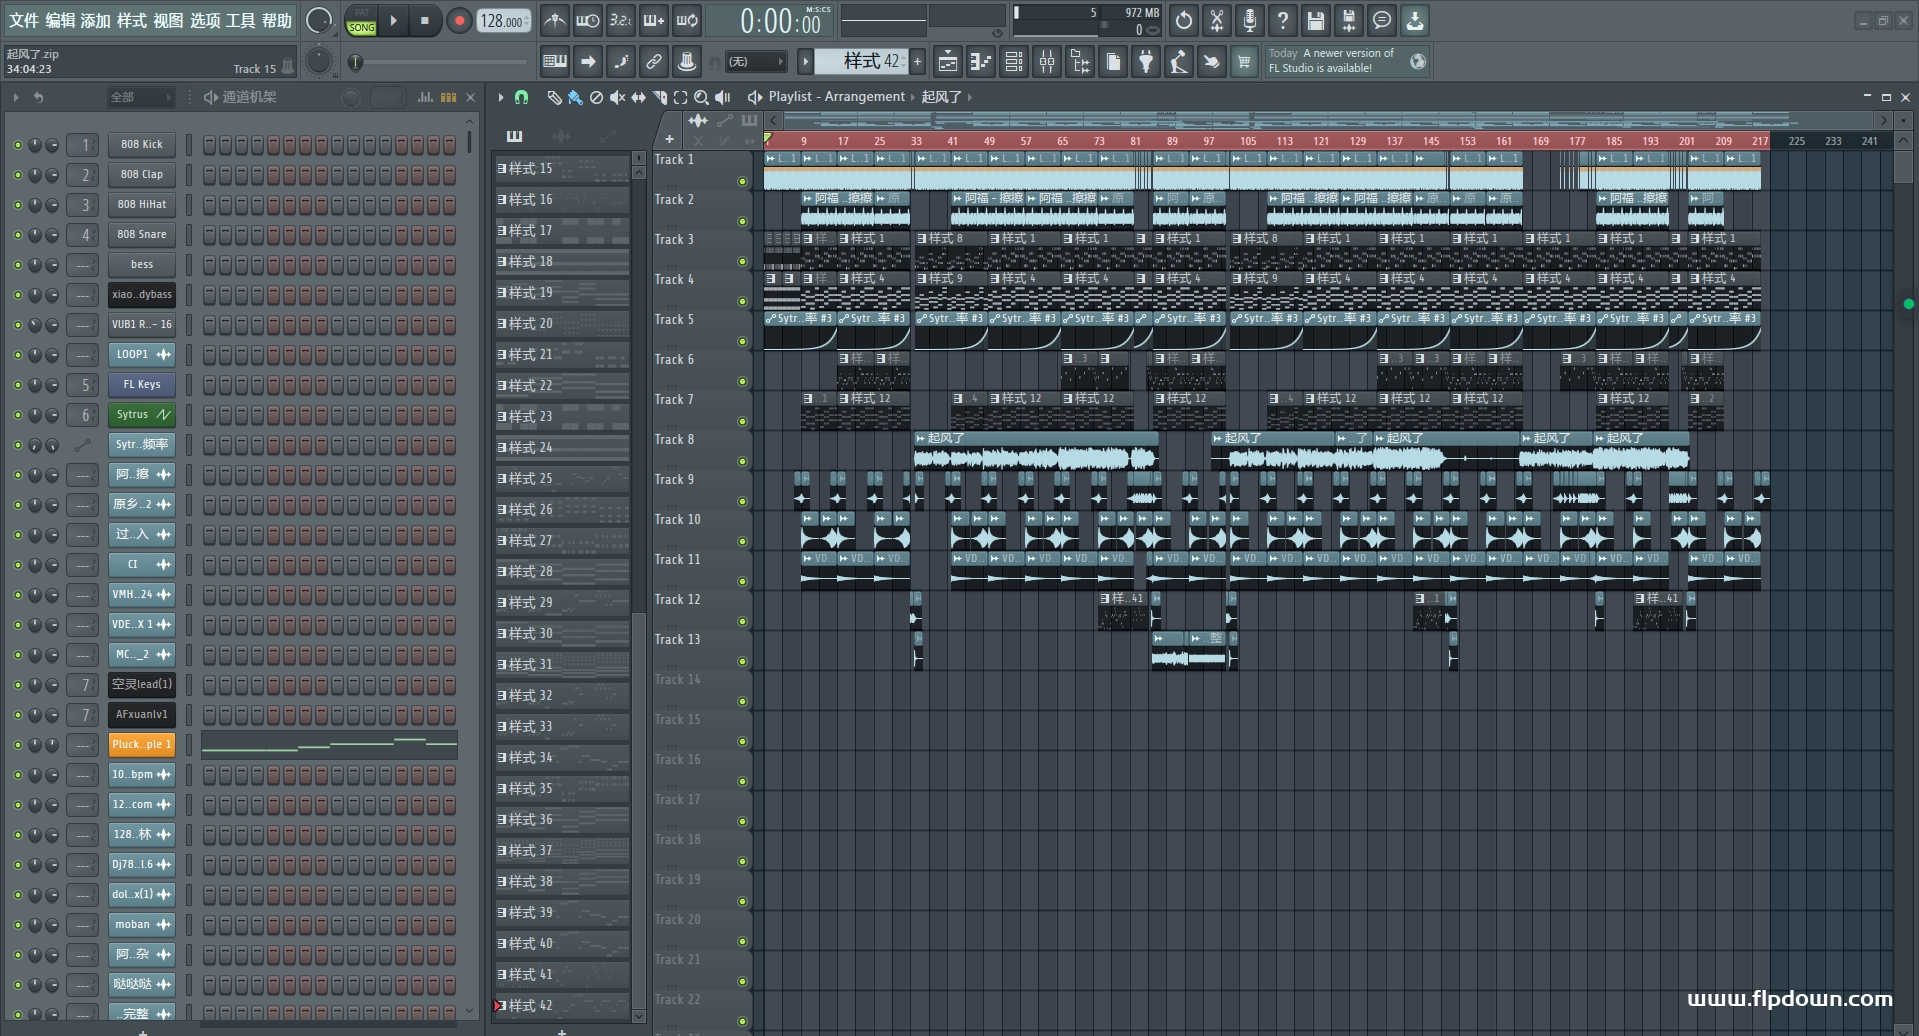Viewport: 1919px width, 1036px height.
Task: Toggle the metronome icon
Action: [x=555, y=20]
